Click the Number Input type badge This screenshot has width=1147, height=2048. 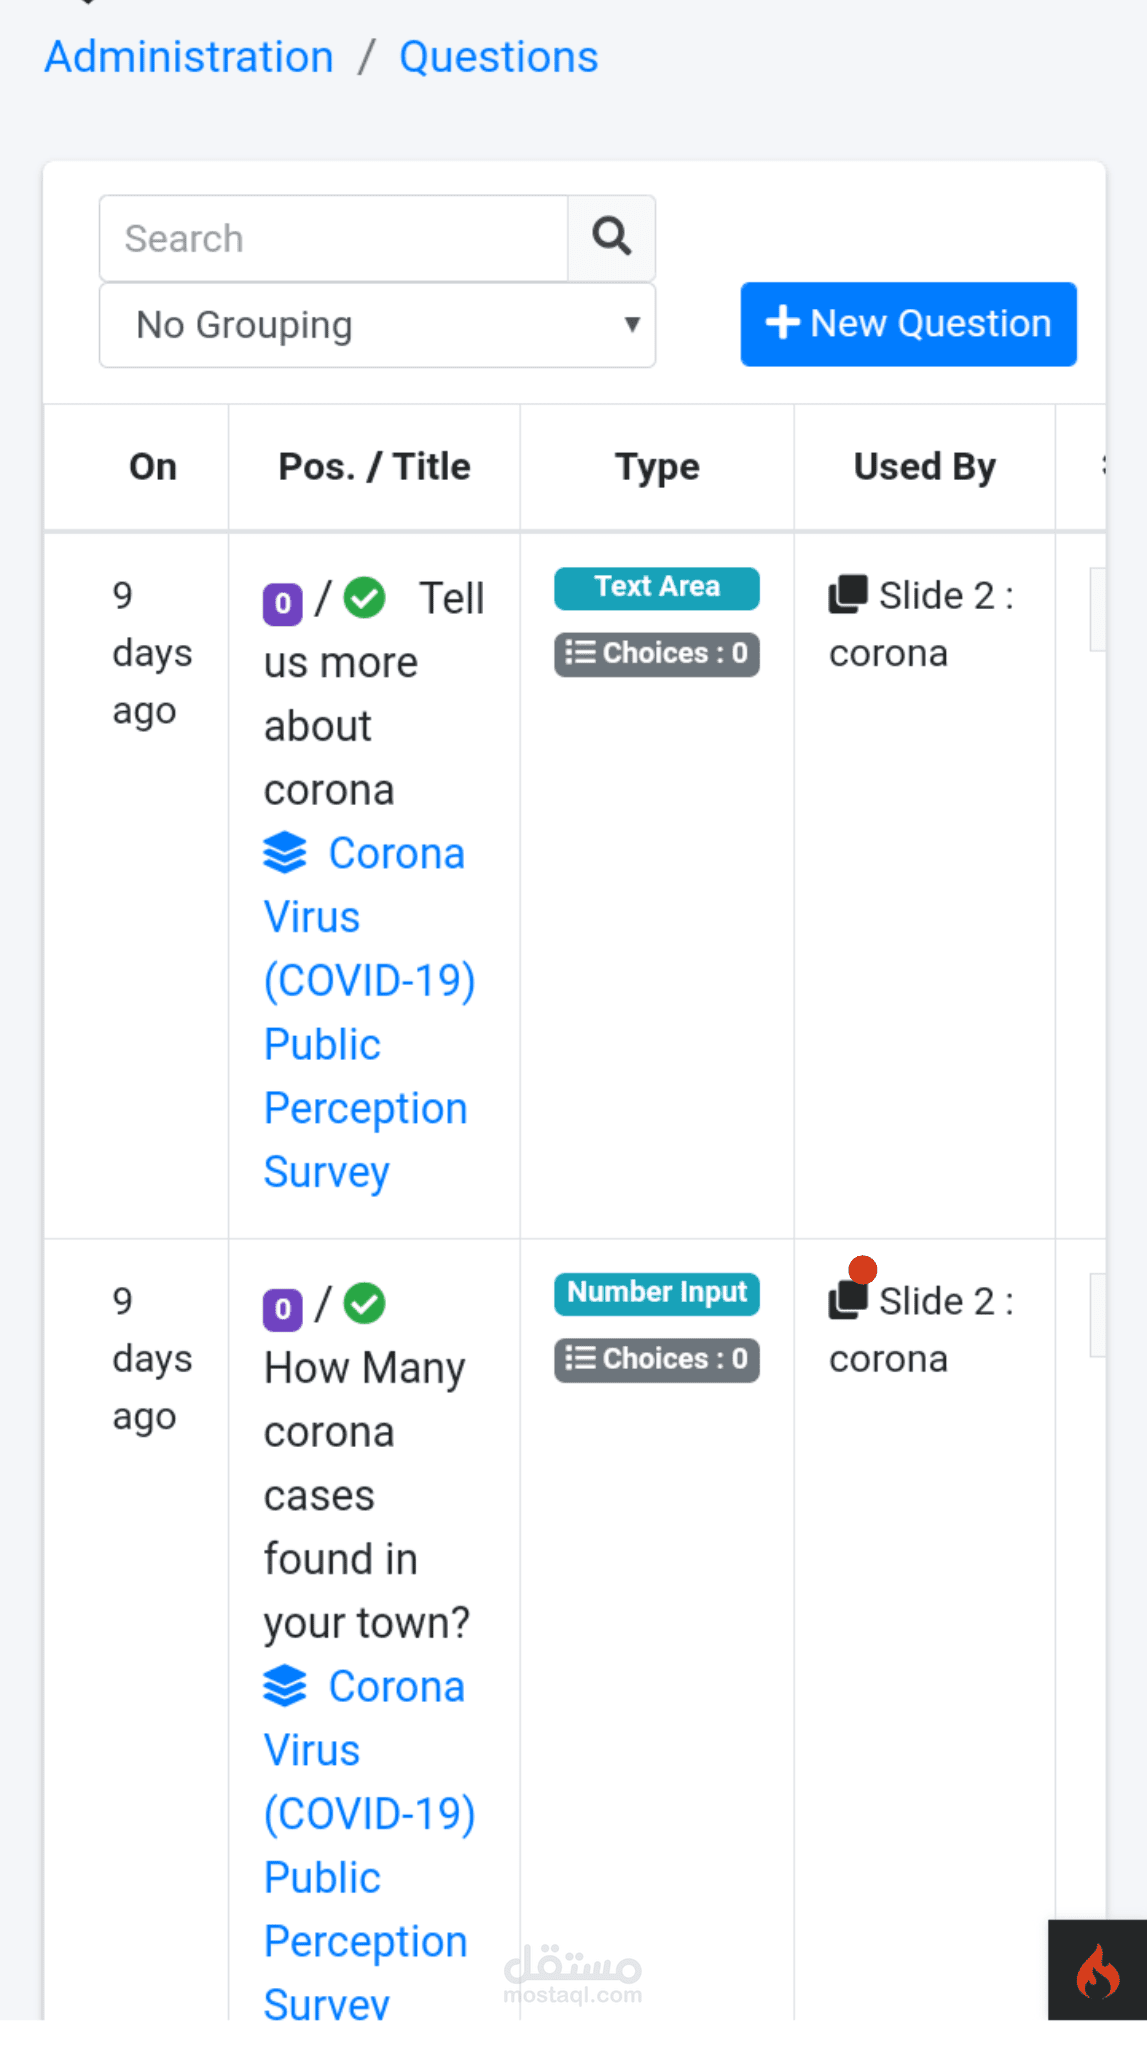[x=657, y=1292]
